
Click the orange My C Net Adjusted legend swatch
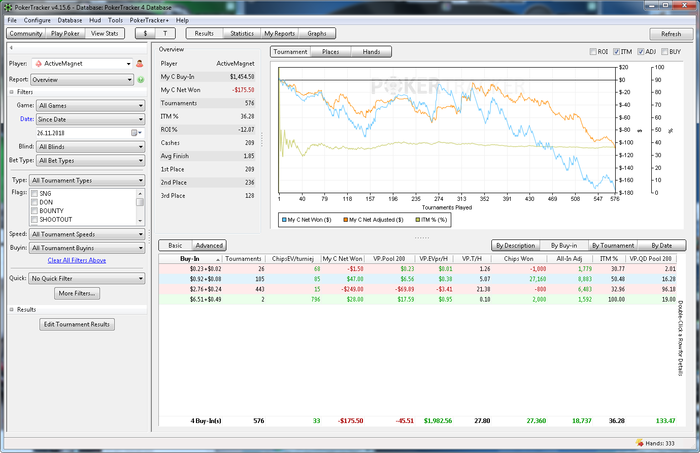pyautogui.click(x=346, y=220)
